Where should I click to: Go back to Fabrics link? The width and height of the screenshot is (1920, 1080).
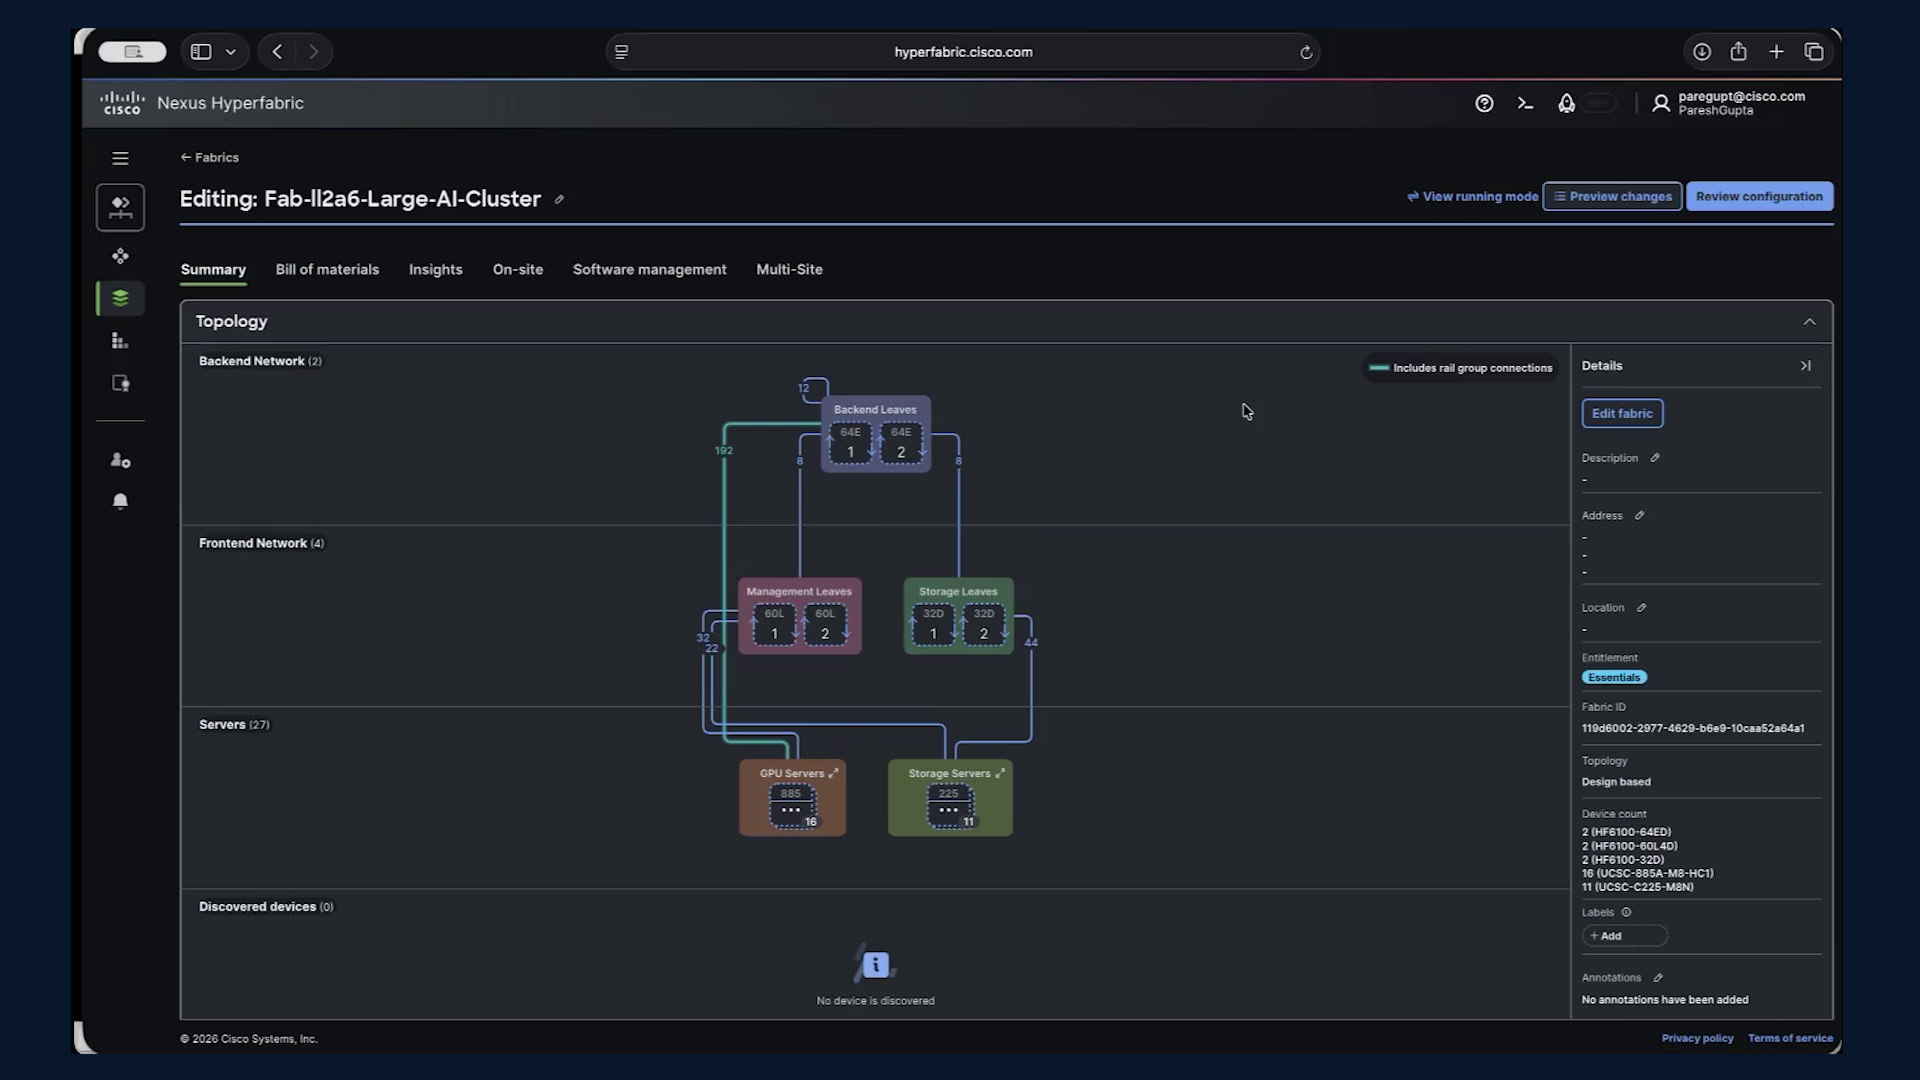(x=210, y=158)
